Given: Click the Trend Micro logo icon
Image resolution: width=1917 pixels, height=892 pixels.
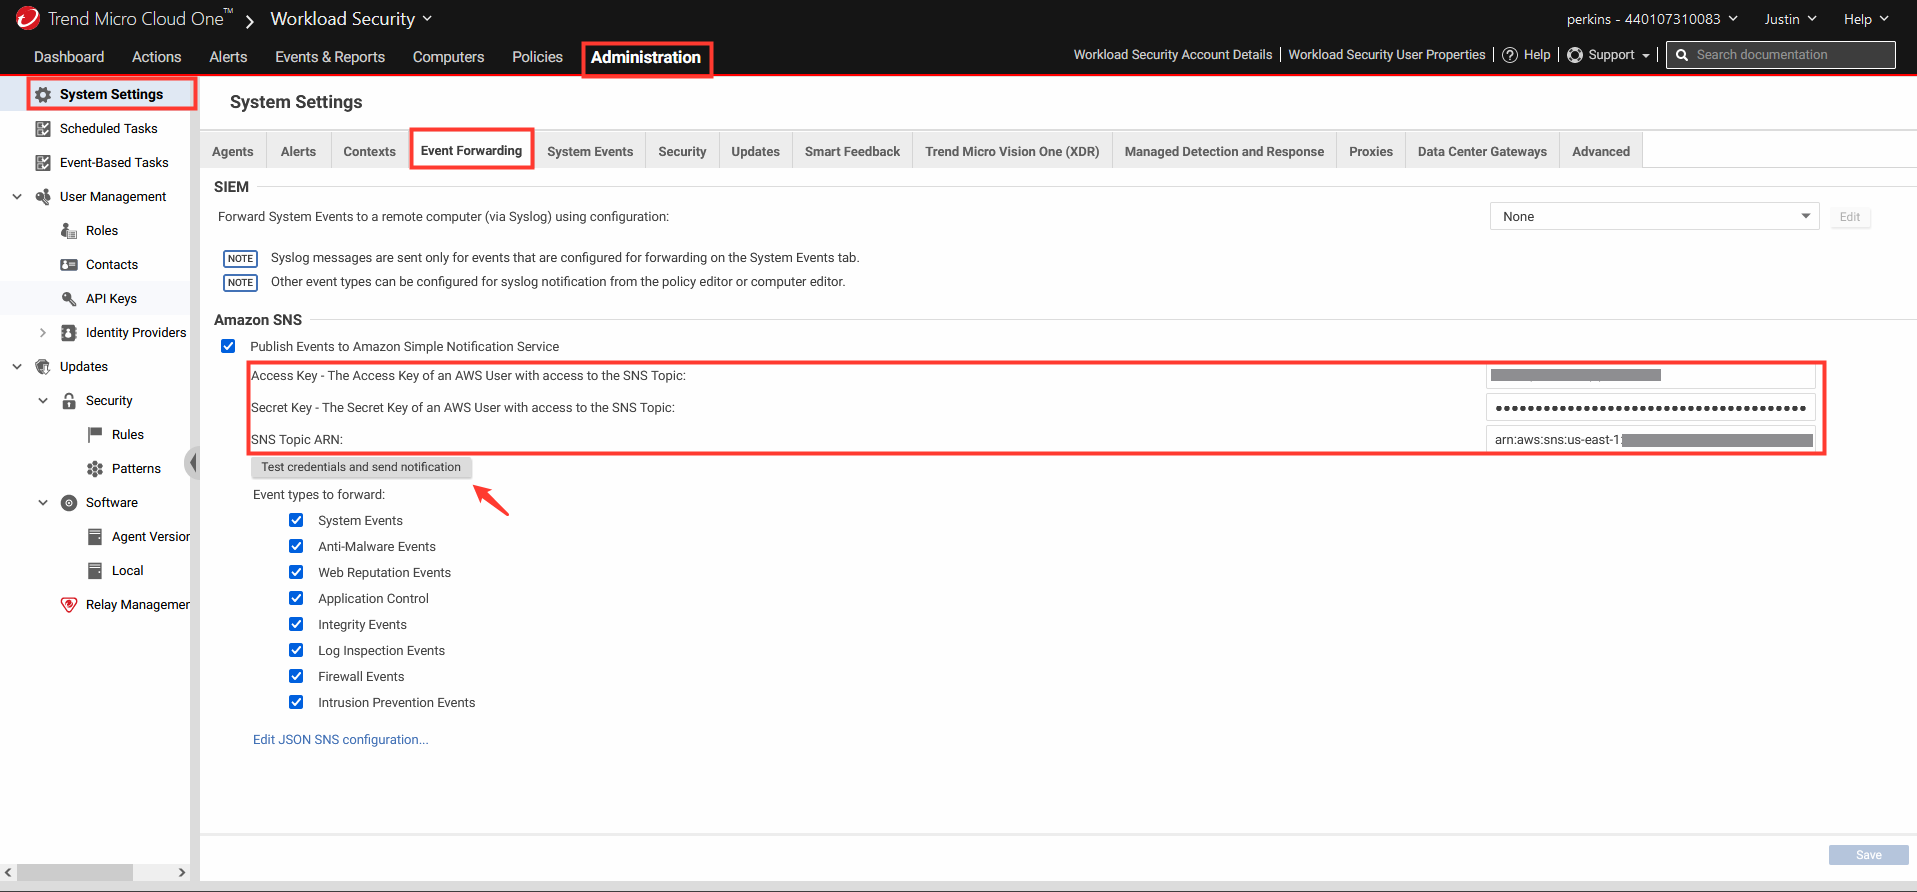Looking at the screenshot, I should (28, 18).
